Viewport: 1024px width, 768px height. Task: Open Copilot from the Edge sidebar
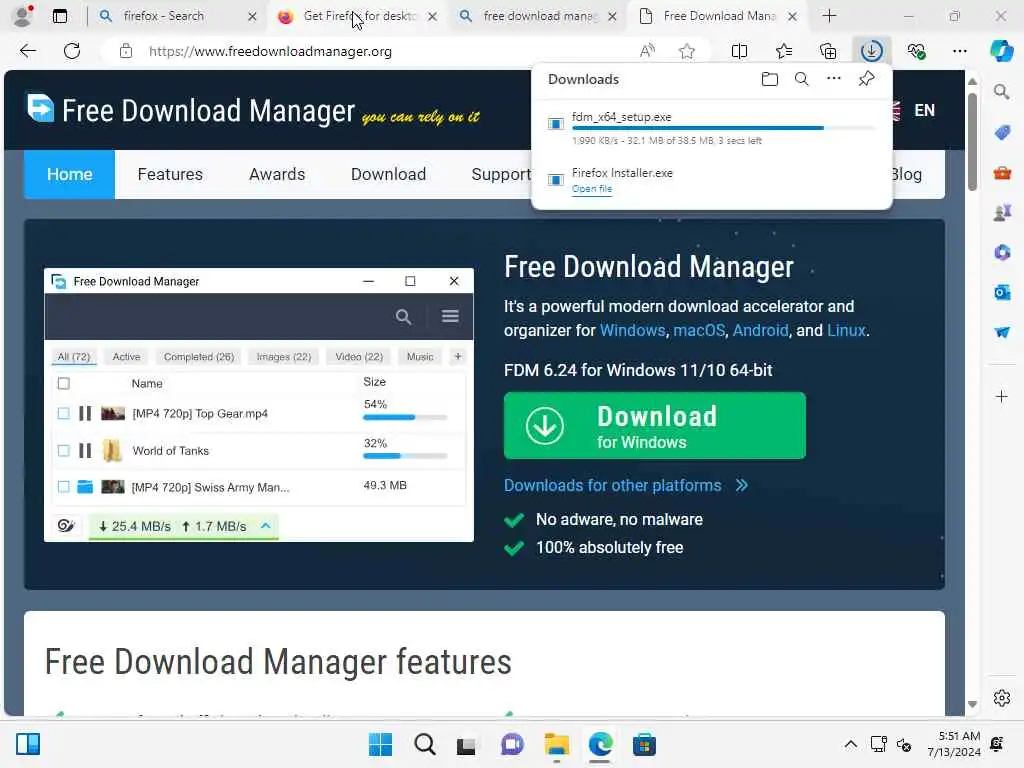1001,51
